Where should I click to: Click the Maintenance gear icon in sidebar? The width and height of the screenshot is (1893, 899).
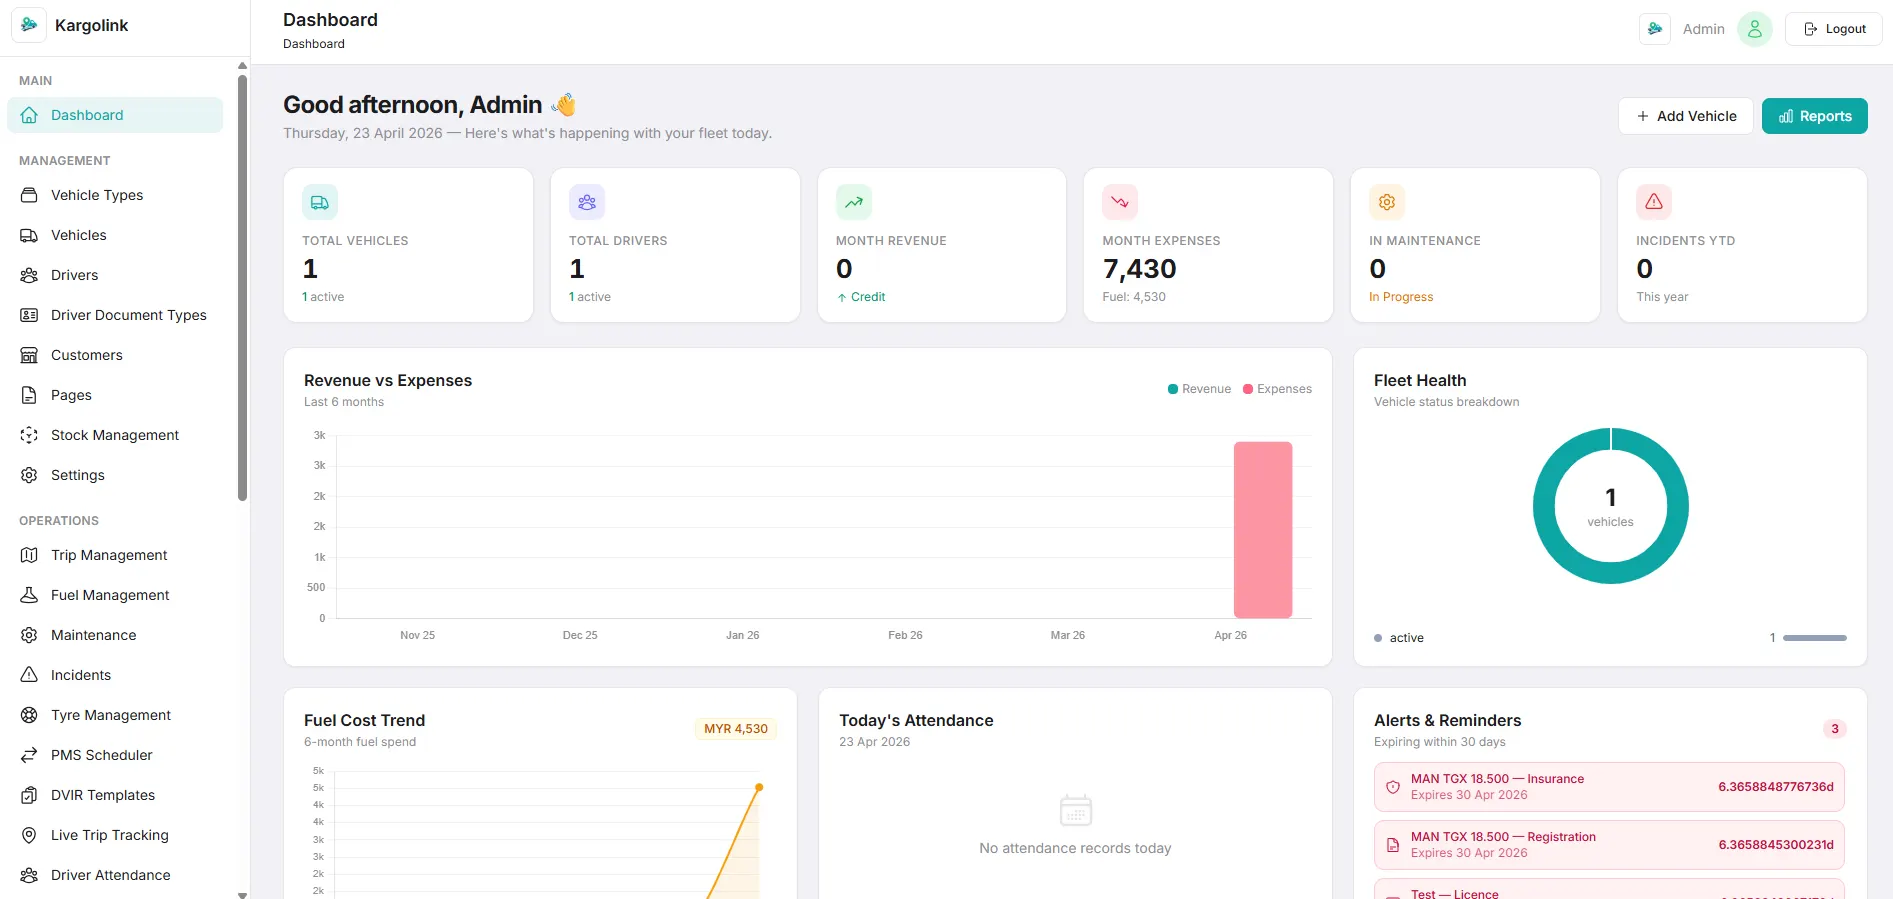point(29,635)
